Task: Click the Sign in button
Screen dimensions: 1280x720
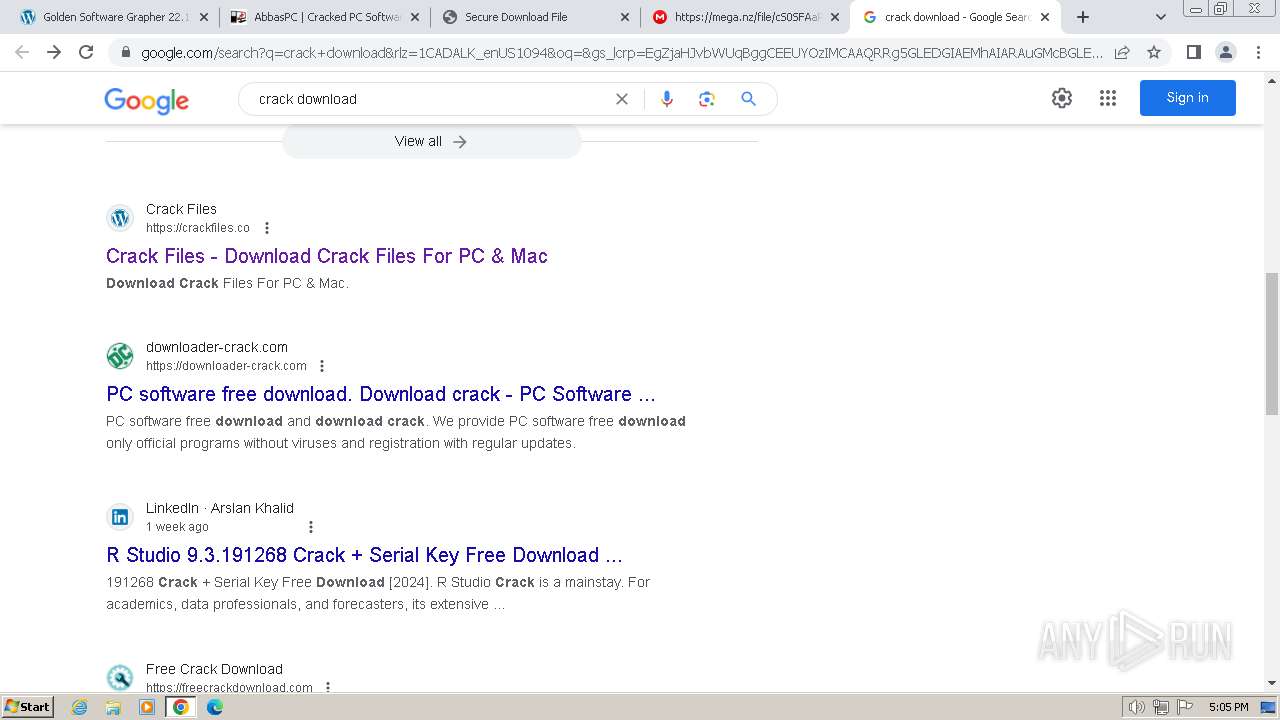Action: pyautogui.click(x=1187, y=98)
